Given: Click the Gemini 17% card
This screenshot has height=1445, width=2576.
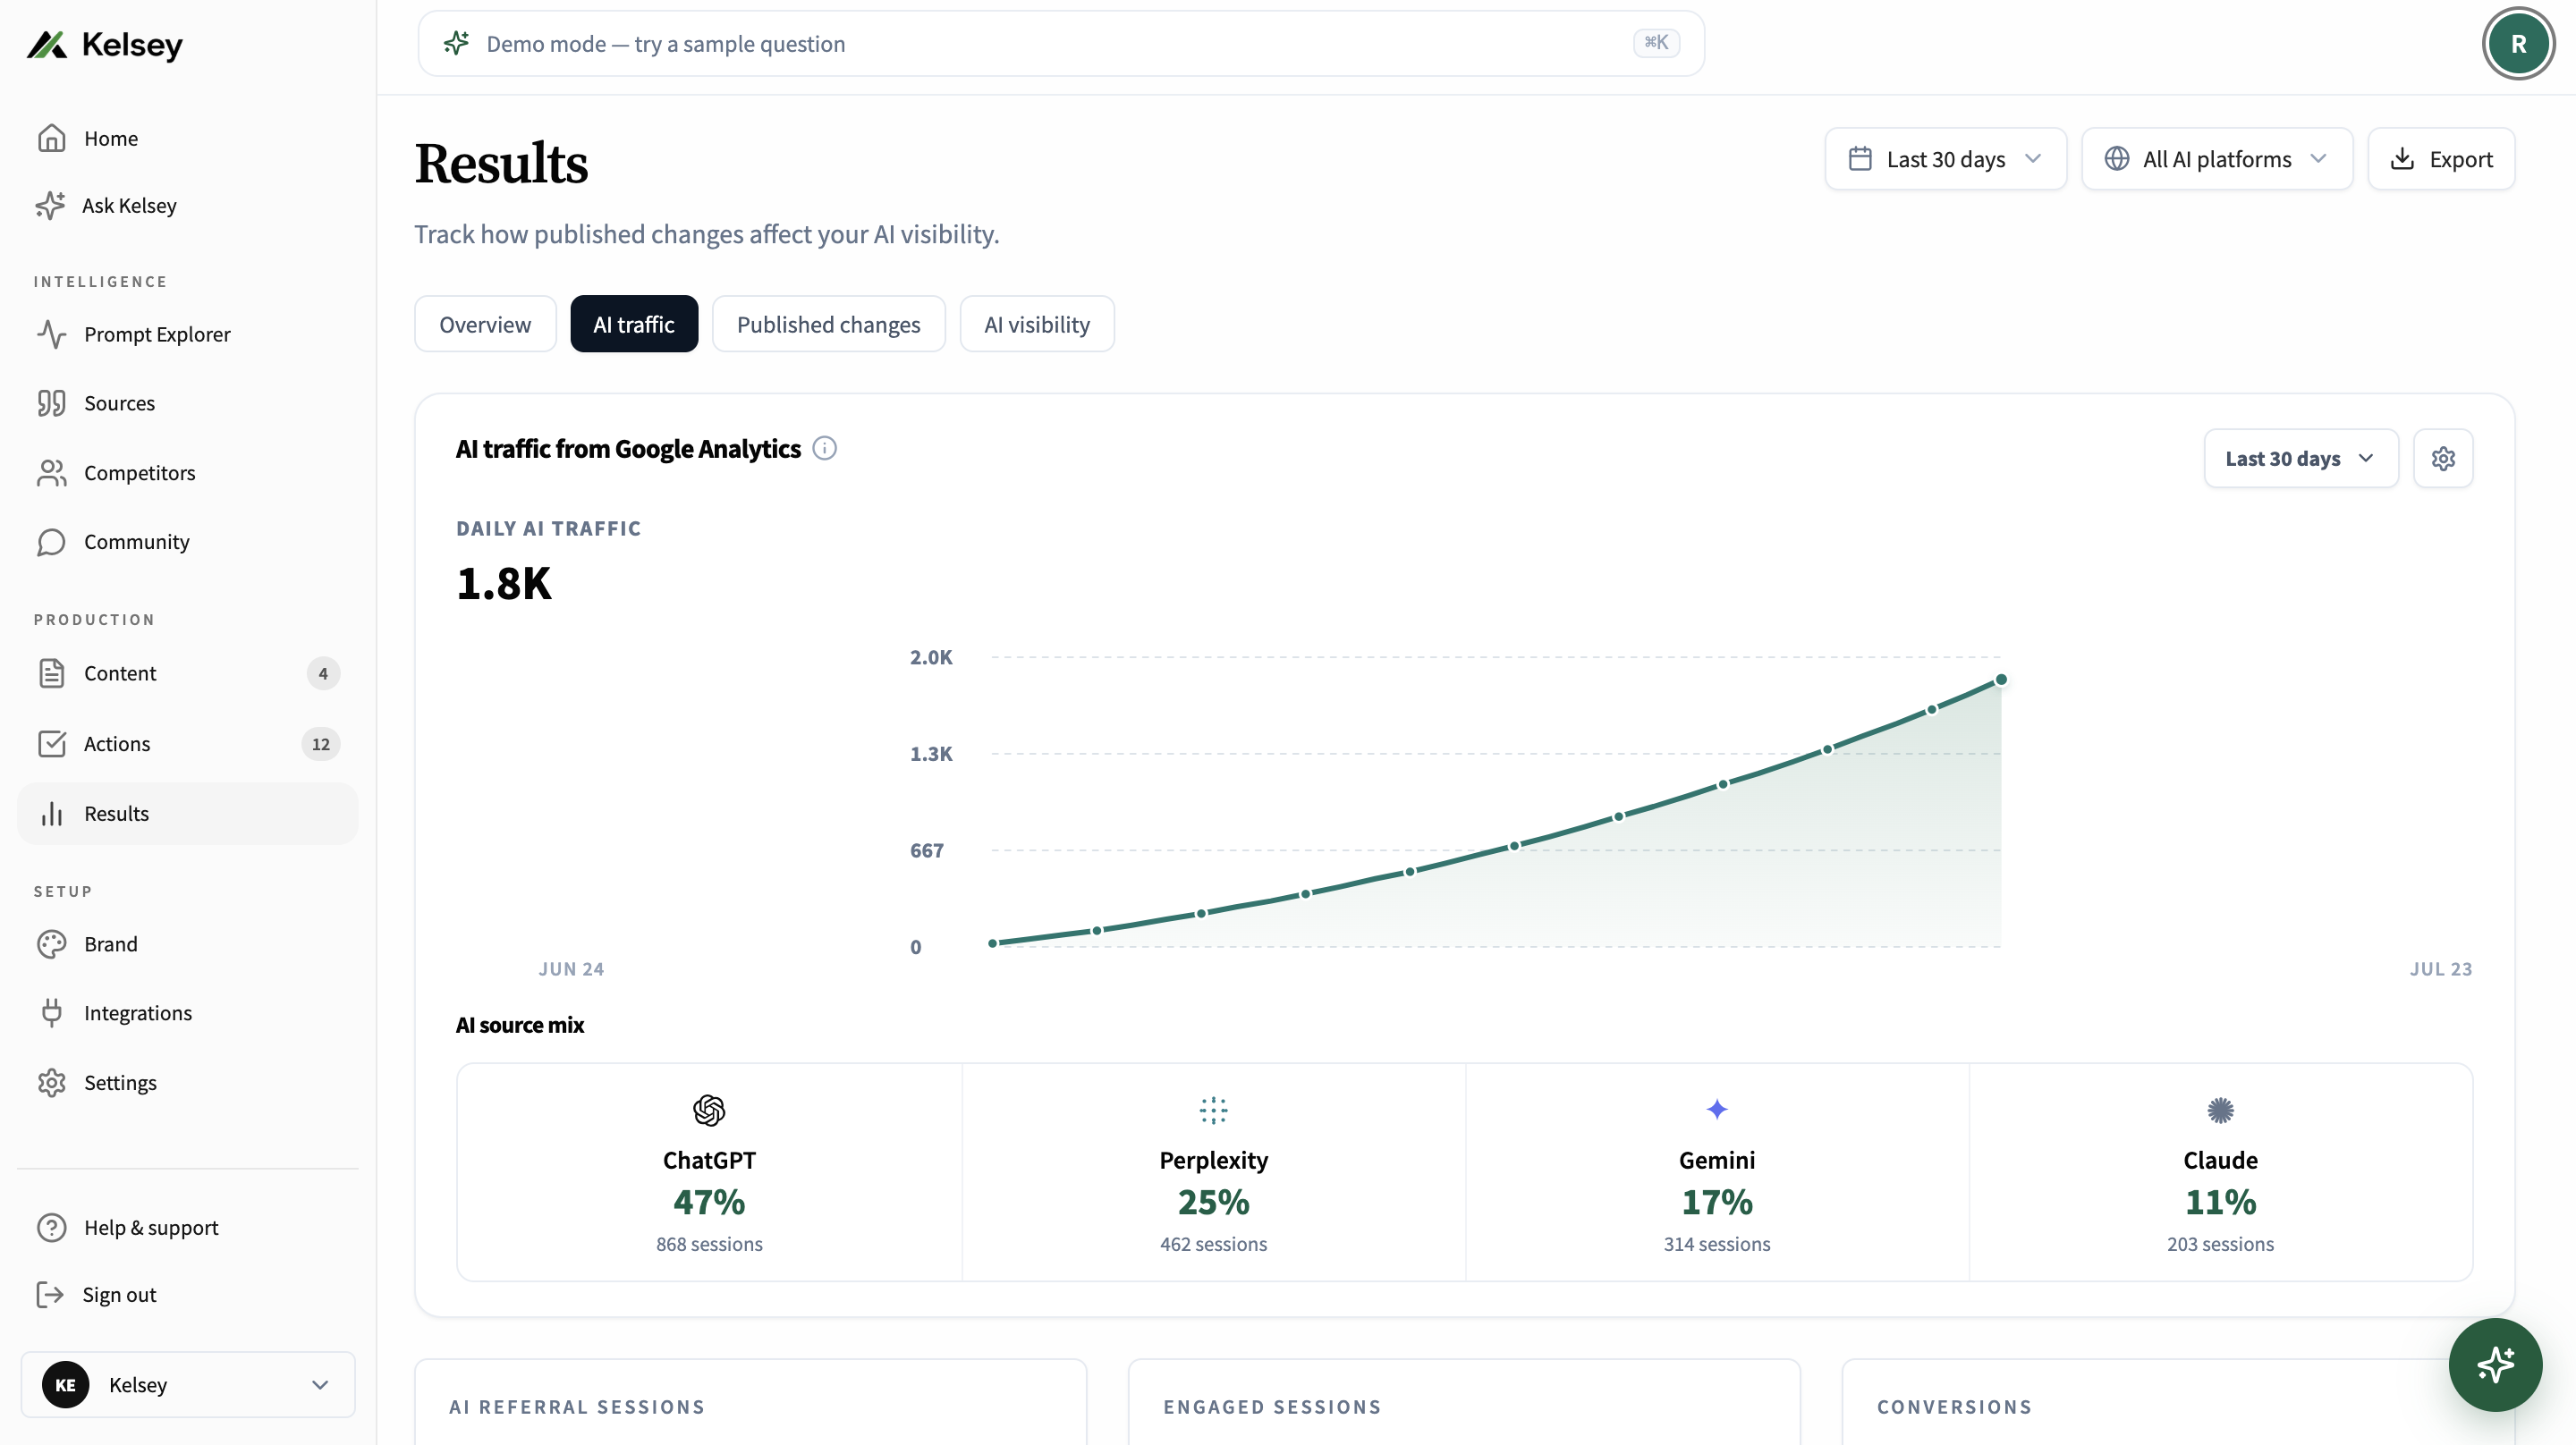Looking at the screenshot, I should tap(1716, 1171).
